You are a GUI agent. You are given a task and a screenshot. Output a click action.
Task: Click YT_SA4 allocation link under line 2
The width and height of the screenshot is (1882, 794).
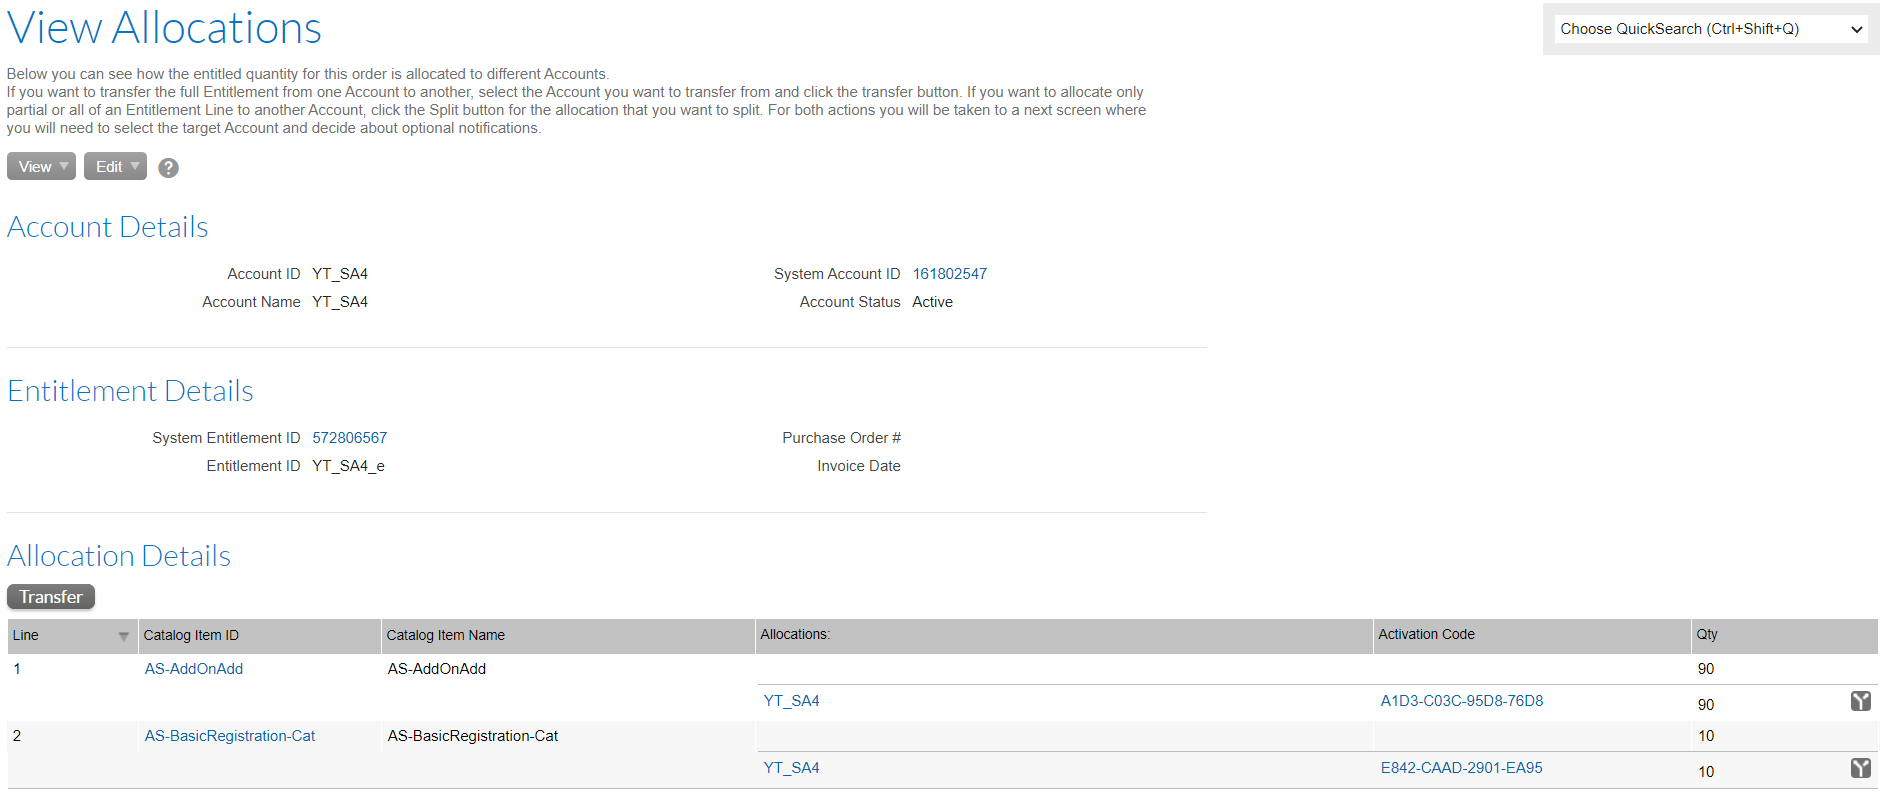[791, 768]
